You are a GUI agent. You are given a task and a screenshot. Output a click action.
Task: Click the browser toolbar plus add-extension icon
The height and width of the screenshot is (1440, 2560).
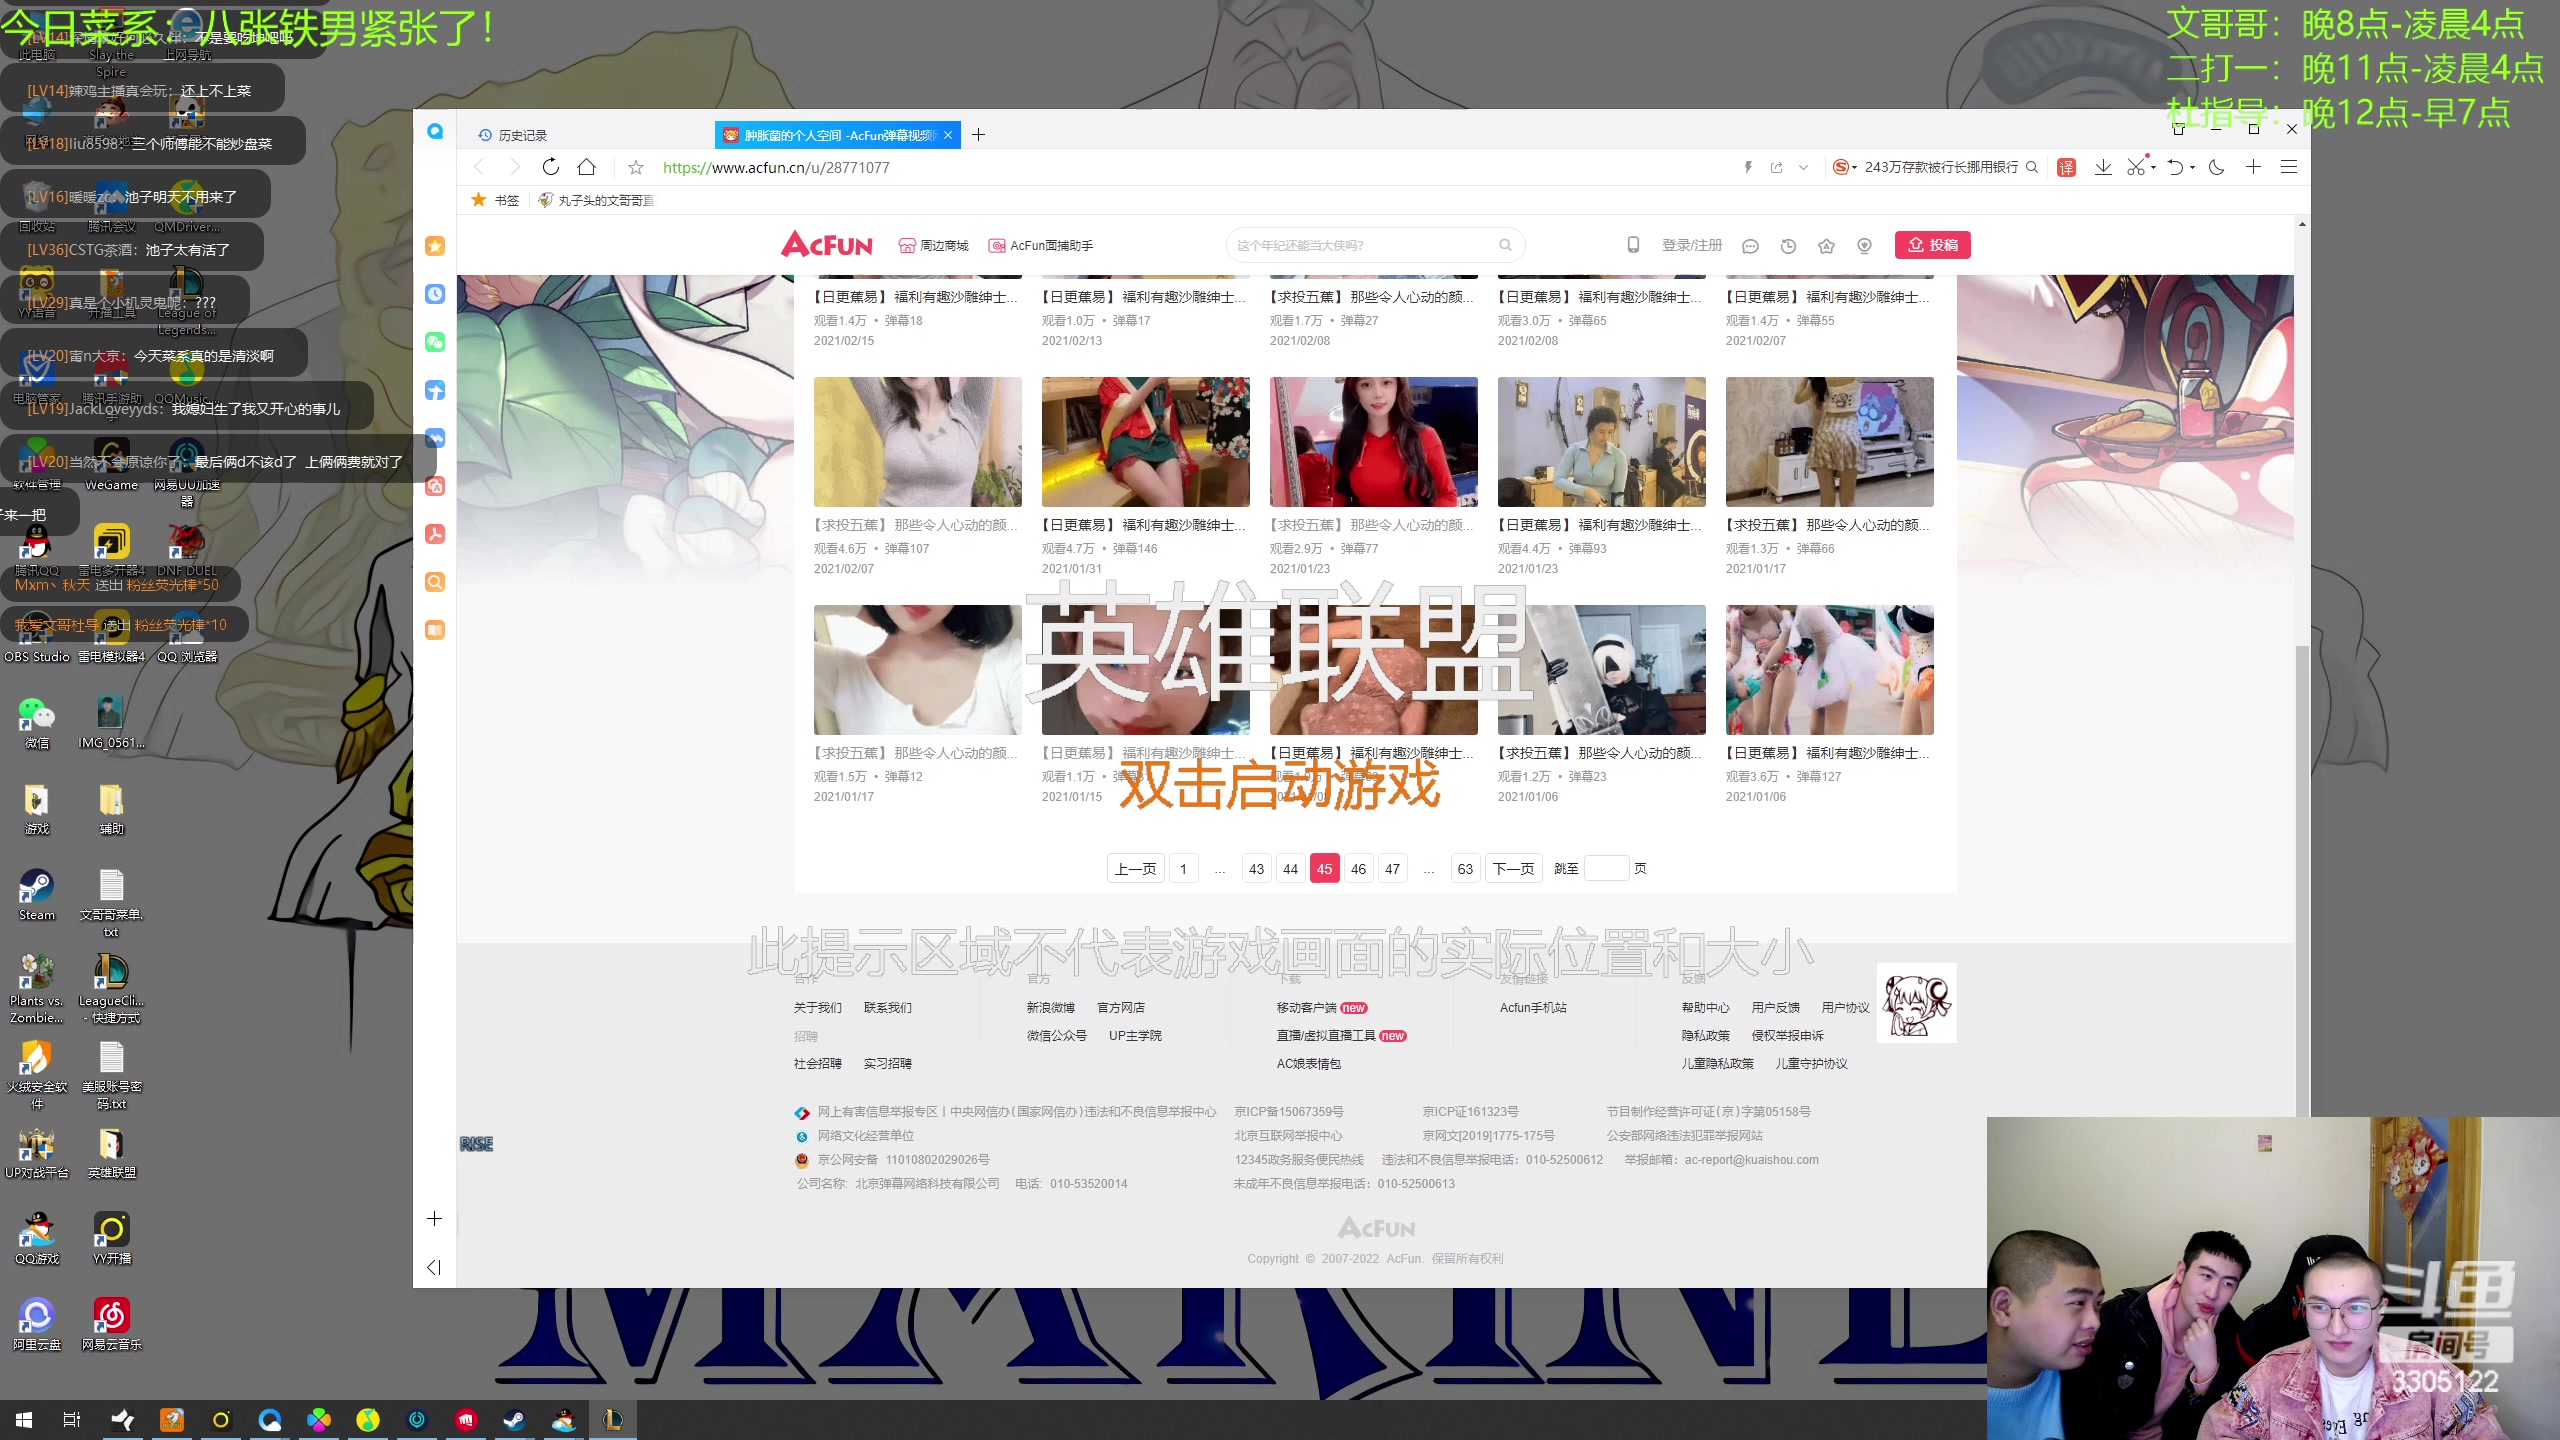tap(2253, 167)
